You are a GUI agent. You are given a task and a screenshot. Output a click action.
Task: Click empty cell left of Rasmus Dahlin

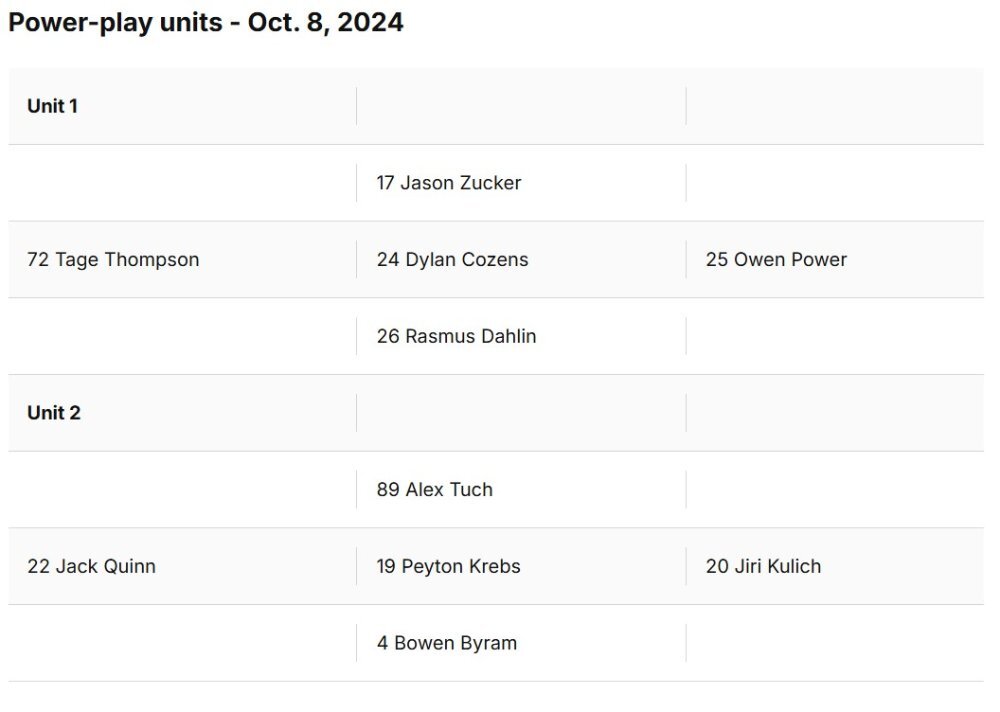[182, 336]
